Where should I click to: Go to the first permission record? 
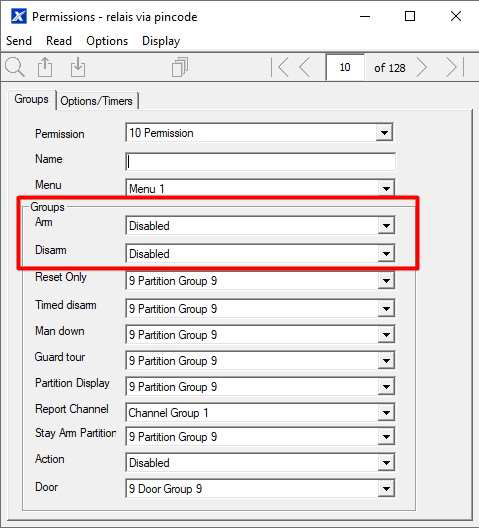point(280,67)
